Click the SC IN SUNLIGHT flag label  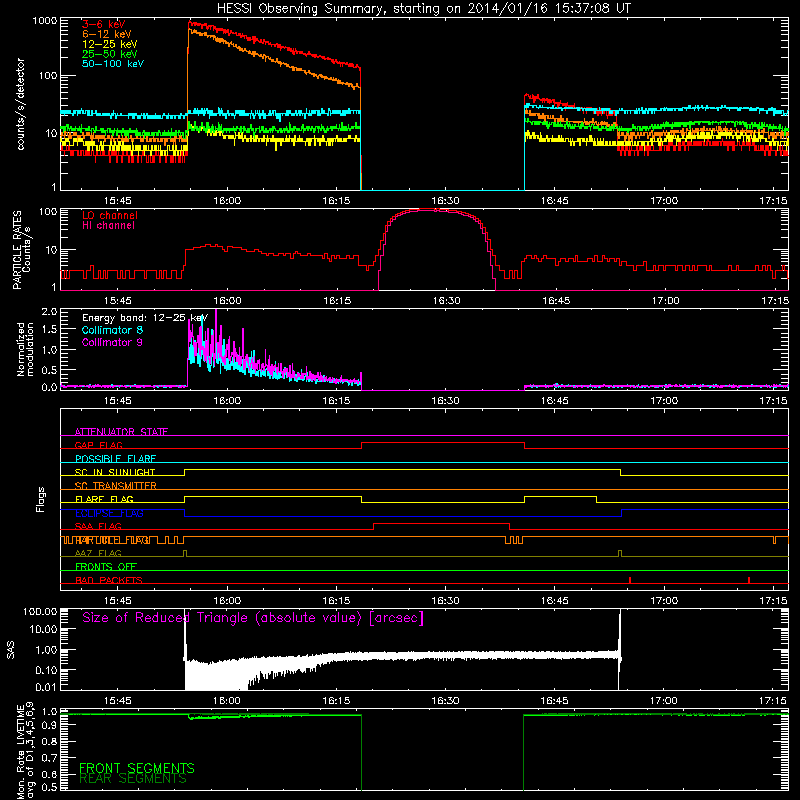click(115, 472)
